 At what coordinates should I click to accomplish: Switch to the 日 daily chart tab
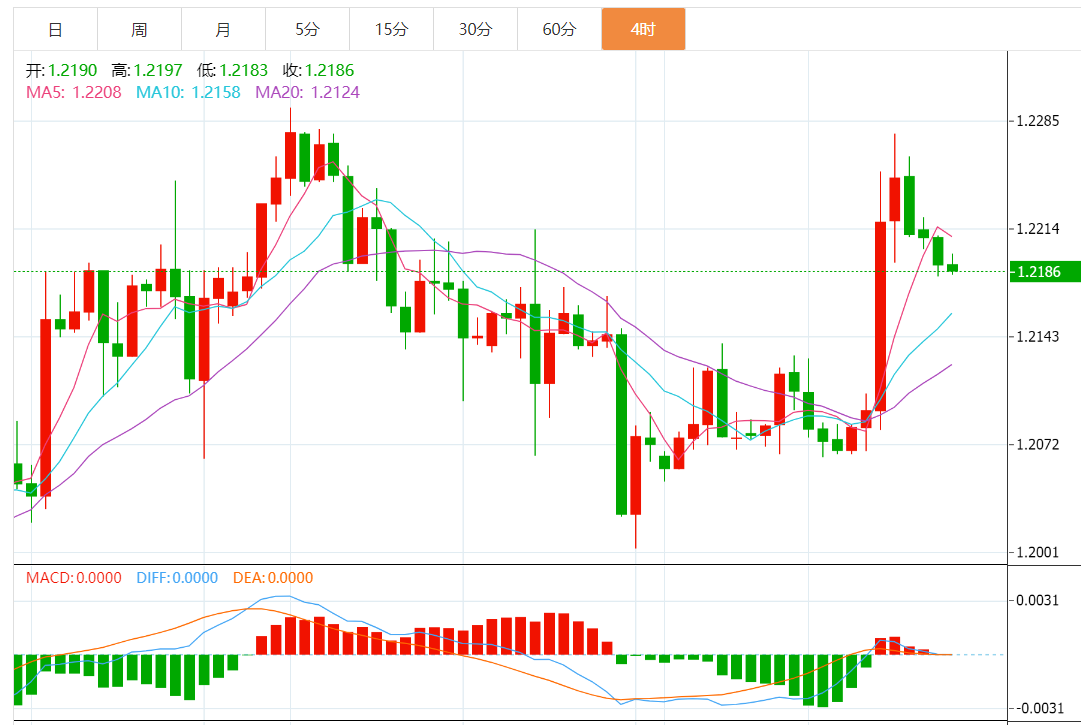coord(56,30)
